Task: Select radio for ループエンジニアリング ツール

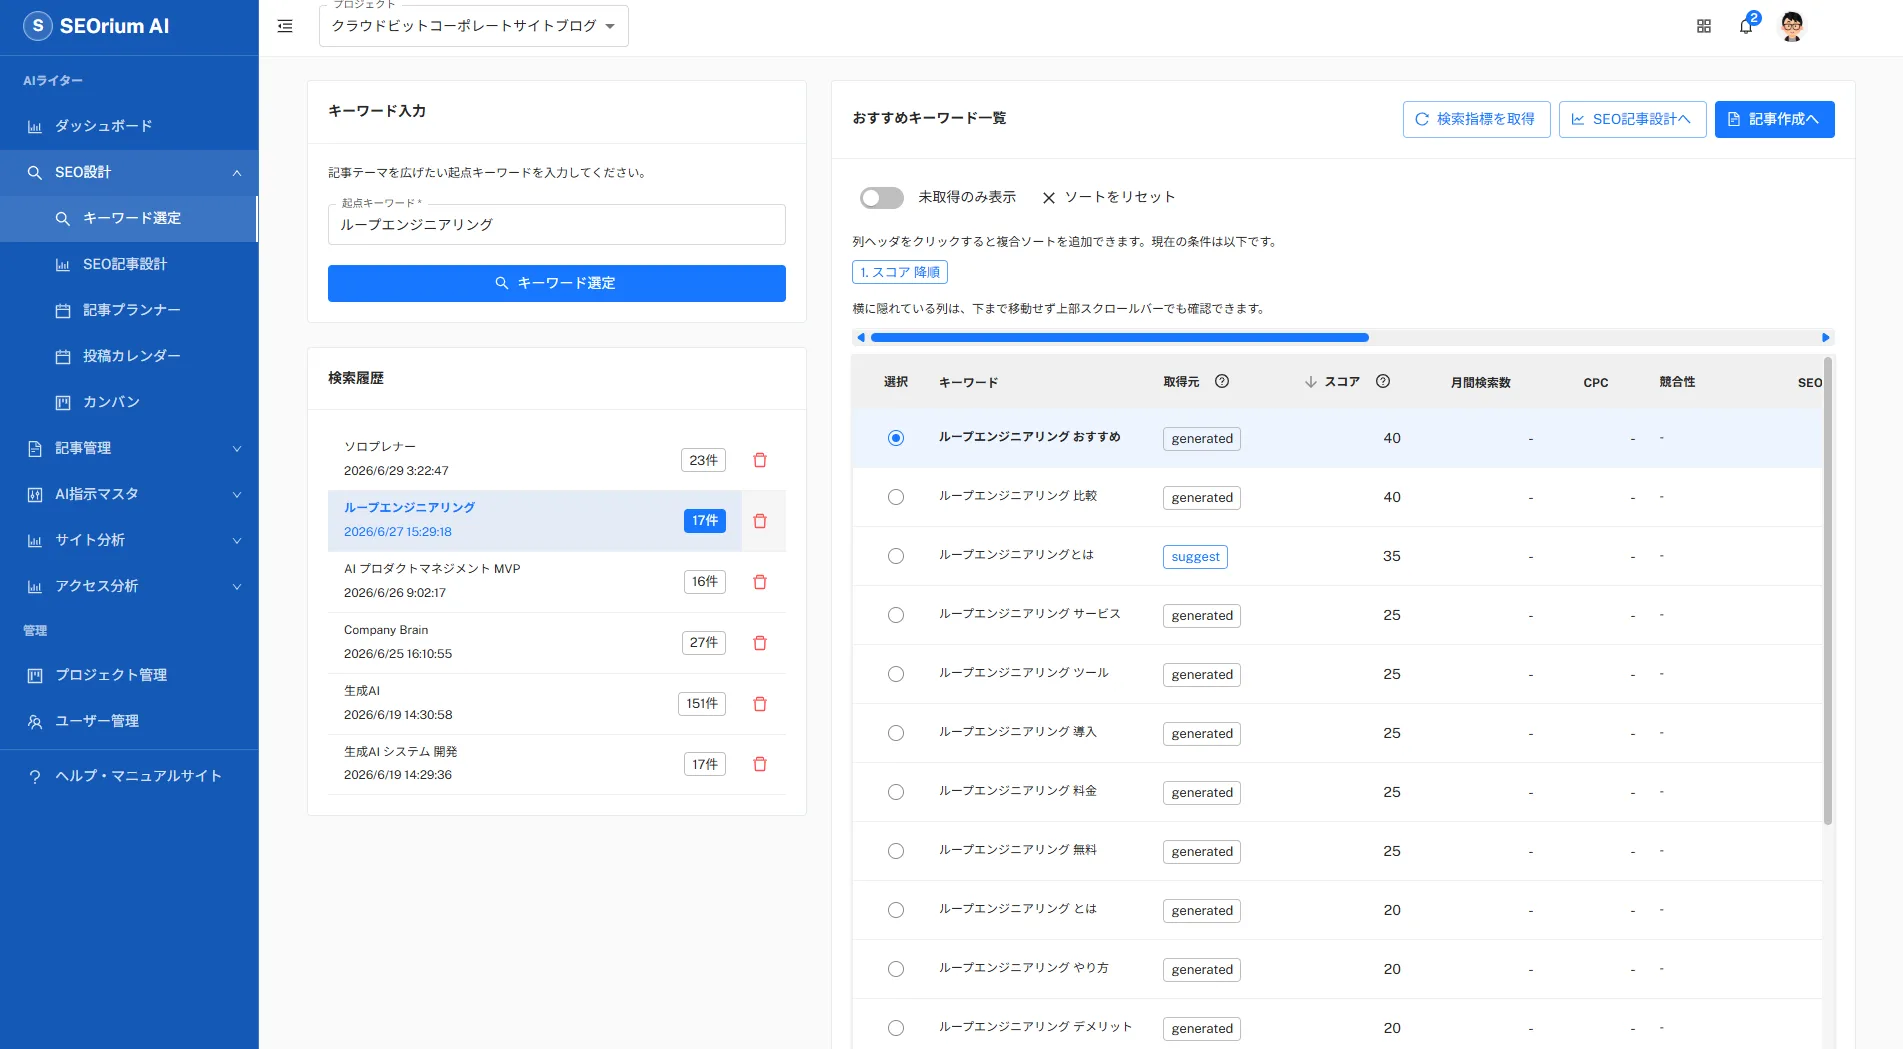Action: [896, 674]
